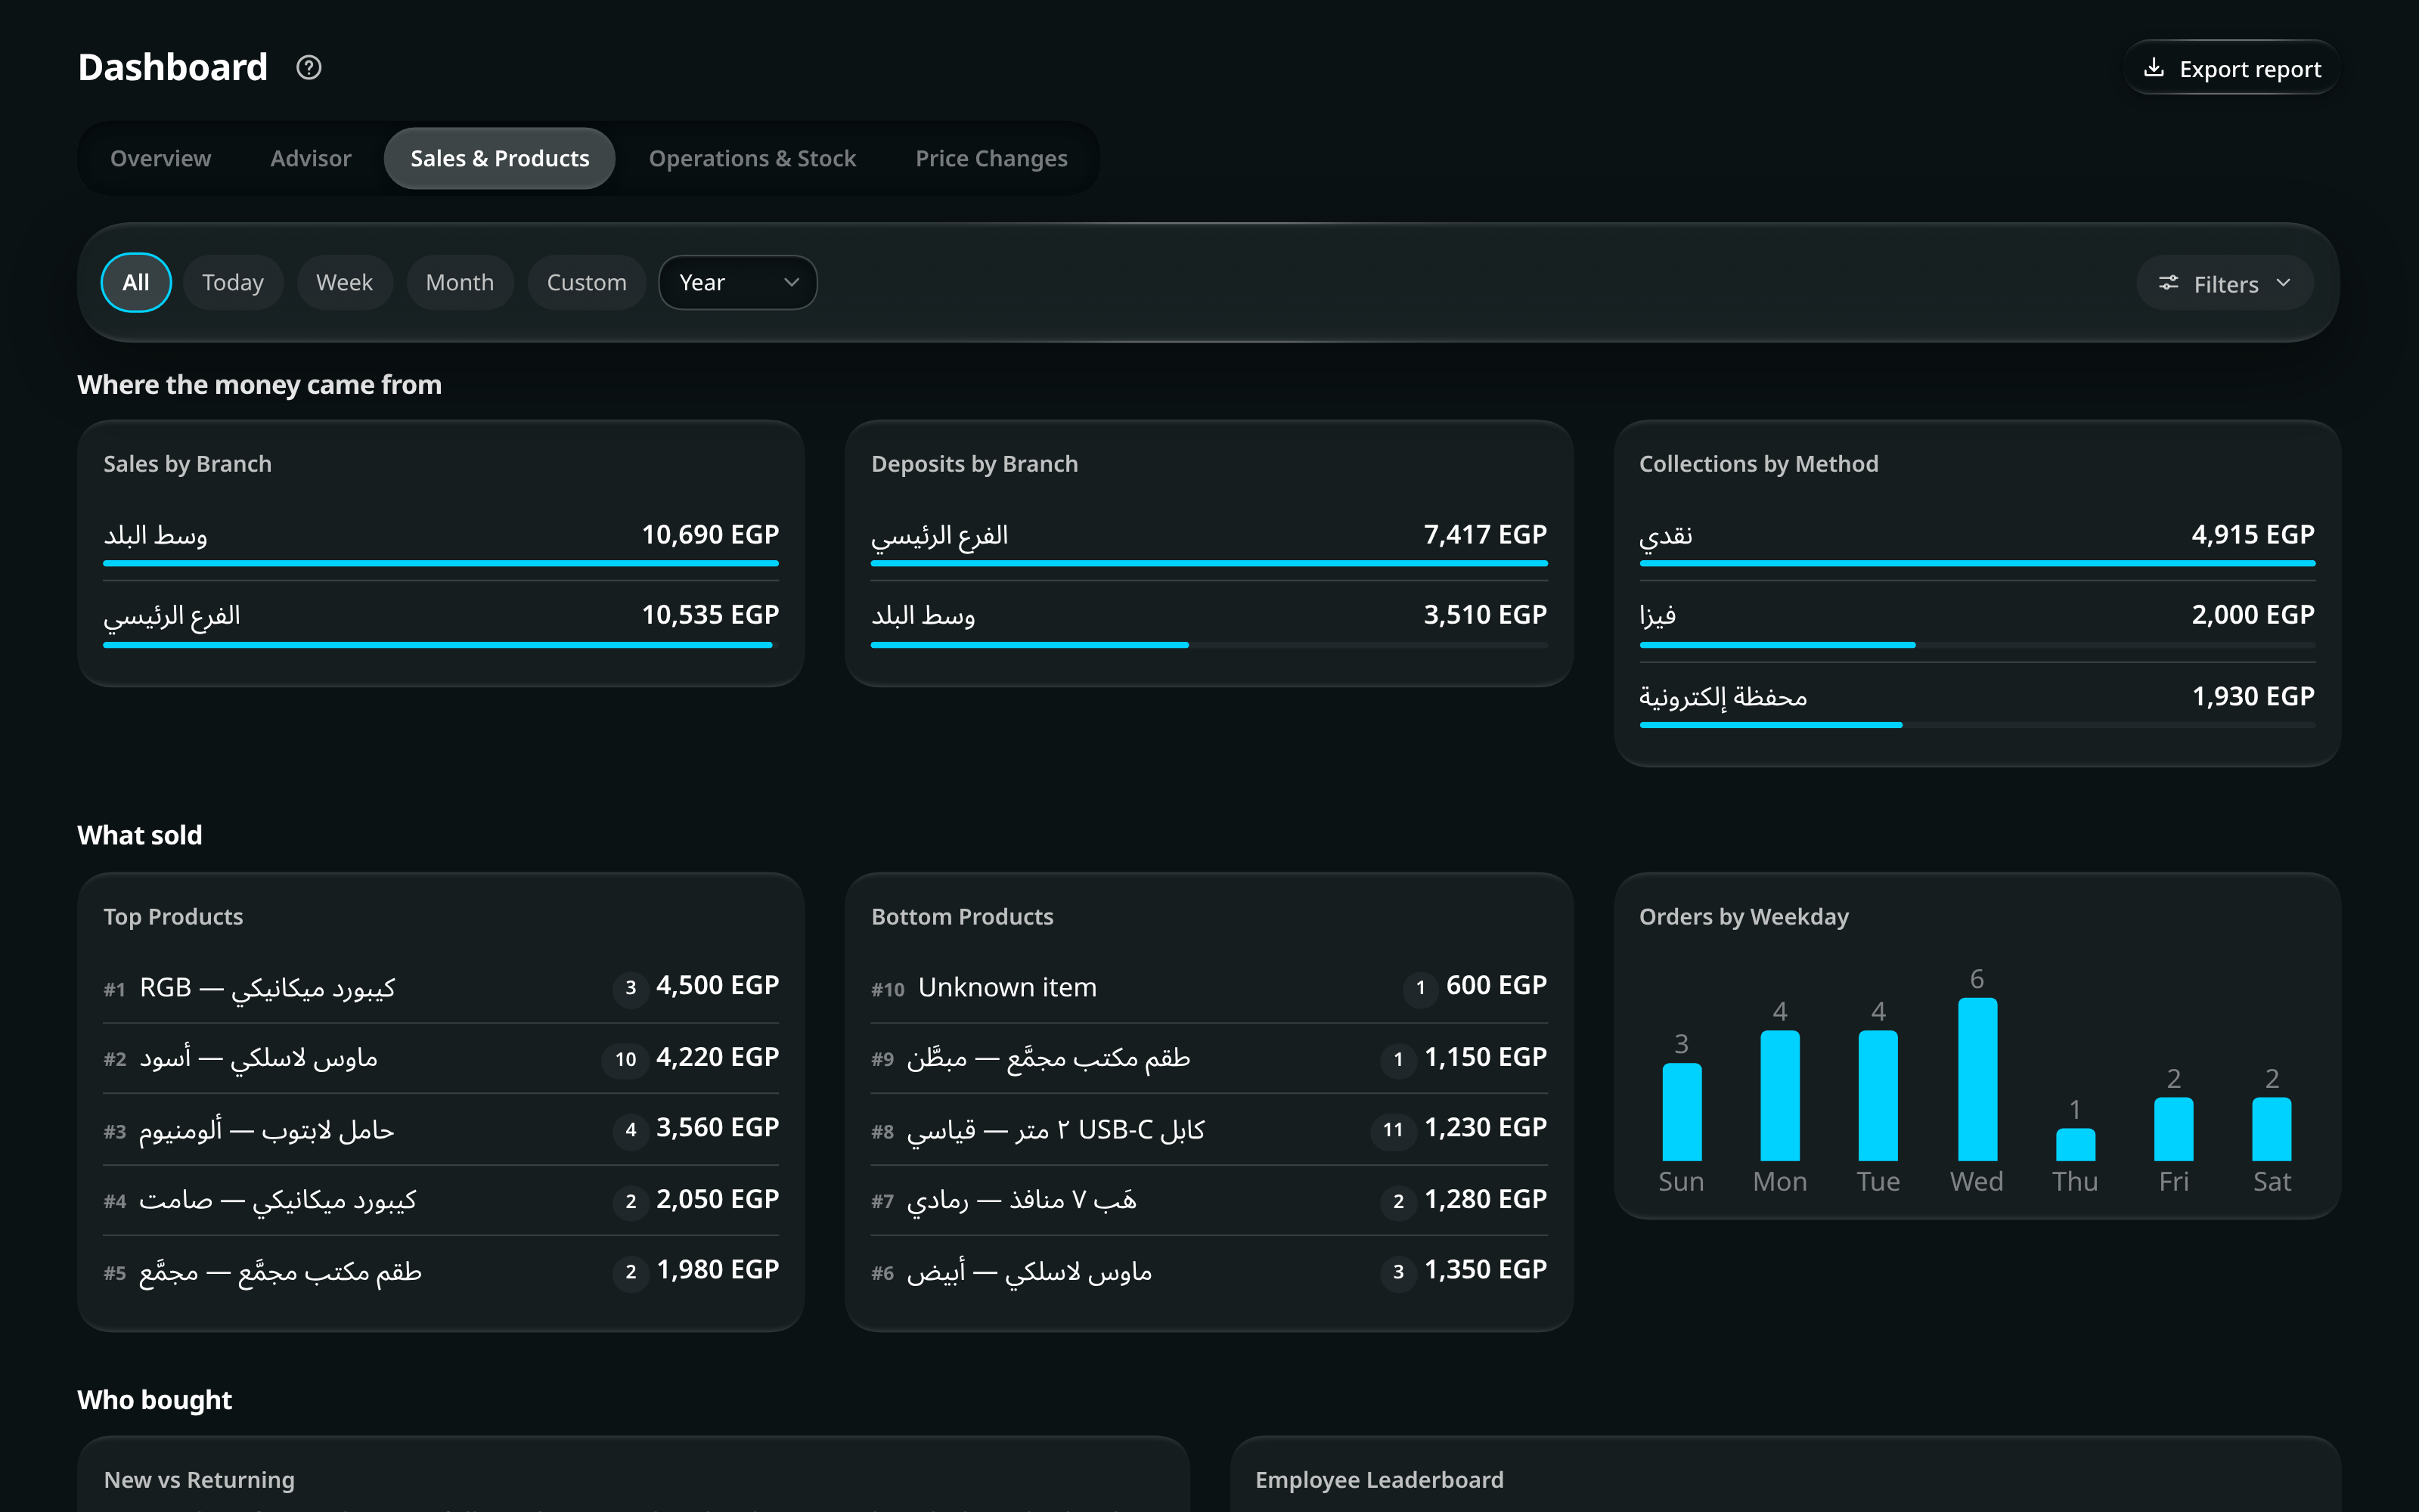Click the 4,500 EGP top product value
This screenshot has height=1512, width=2419.
717,986
